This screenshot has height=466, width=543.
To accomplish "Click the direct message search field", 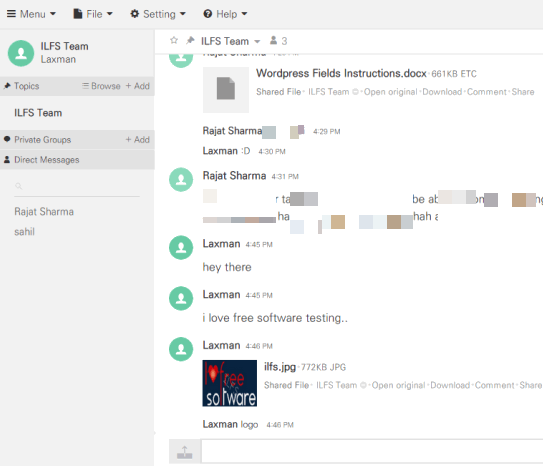I will click(x=77, y=187).
